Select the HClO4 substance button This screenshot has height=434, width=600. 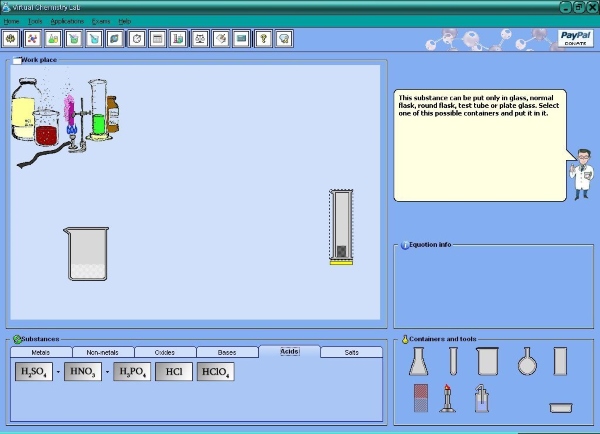click(x=215, y=372)
